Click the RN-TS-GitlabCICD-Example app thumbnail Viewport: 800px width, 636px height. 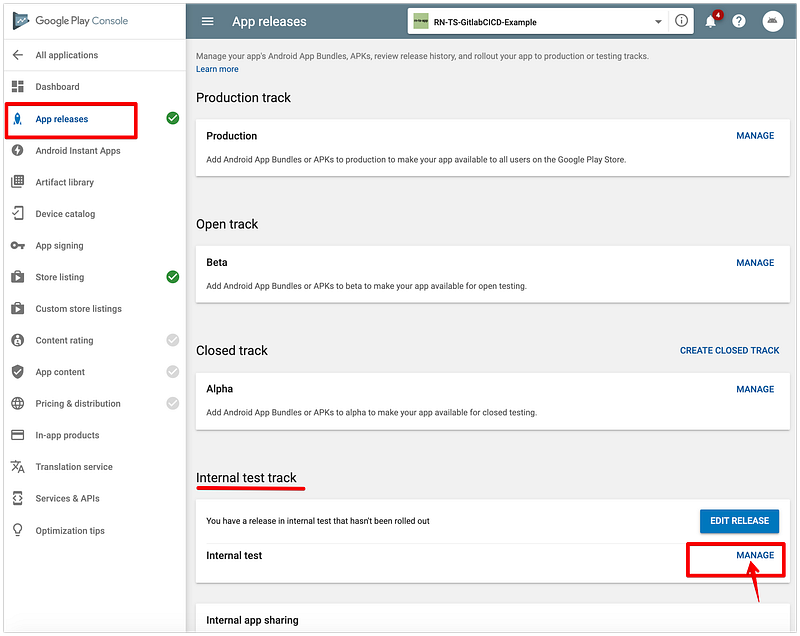(x=421, y=21)
